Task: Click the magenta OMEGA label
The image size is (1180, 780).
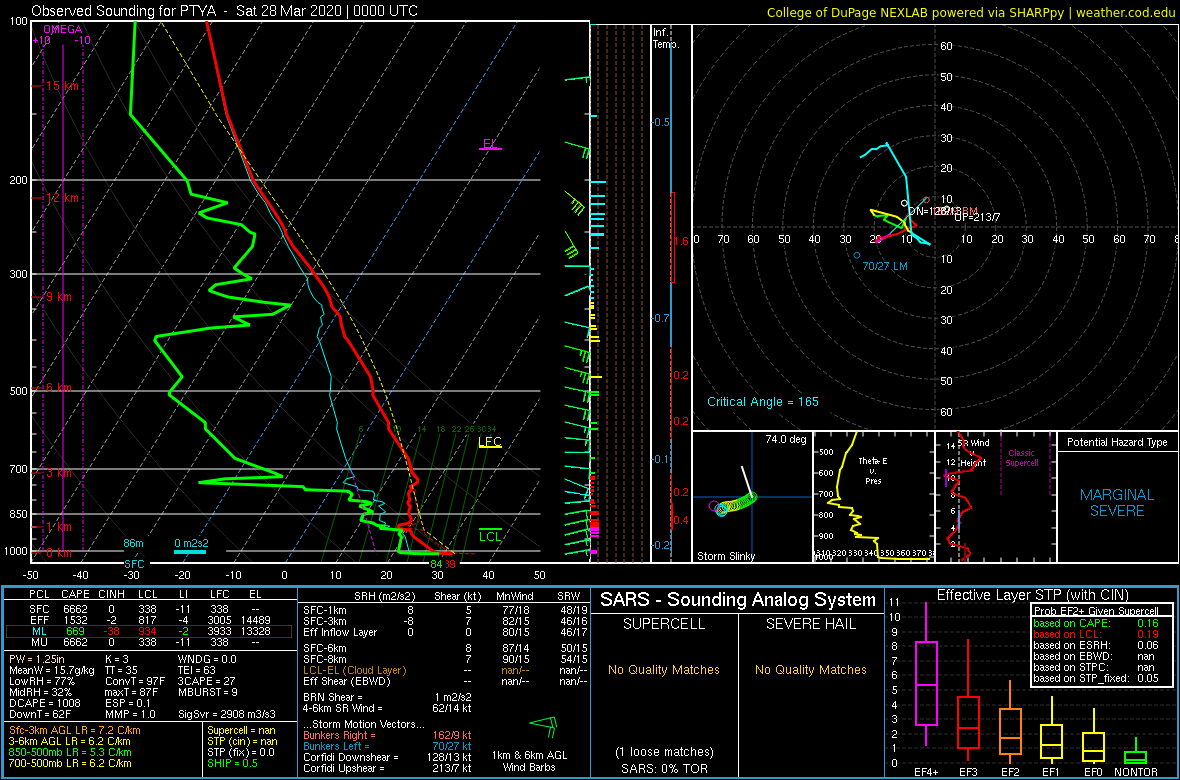Action: pyautogui.click(x=62, y=30)
